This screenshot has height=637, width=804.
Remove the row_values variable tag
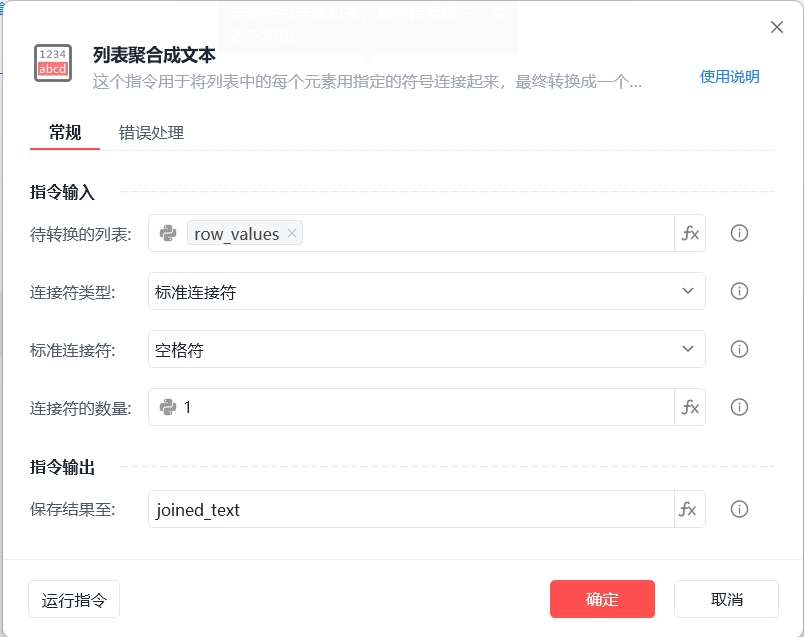292,233
